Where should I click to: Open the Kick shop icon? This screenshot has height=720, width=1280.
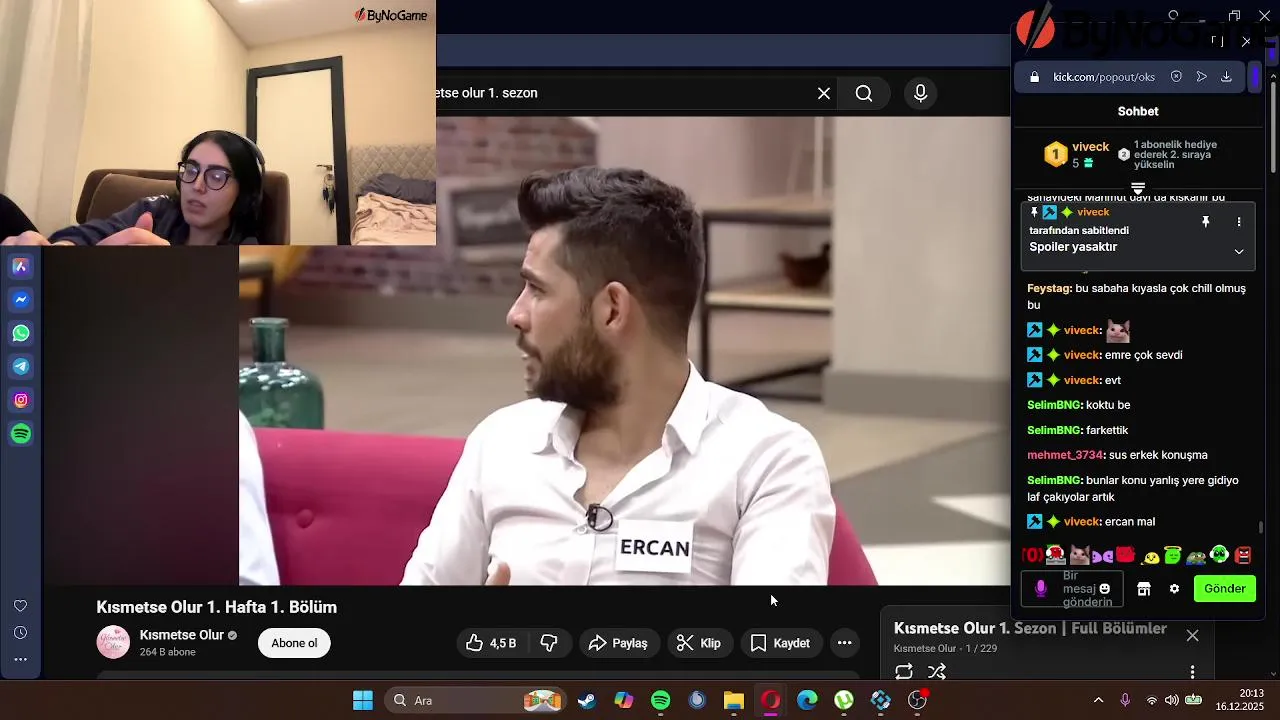tap(1144, 589)
